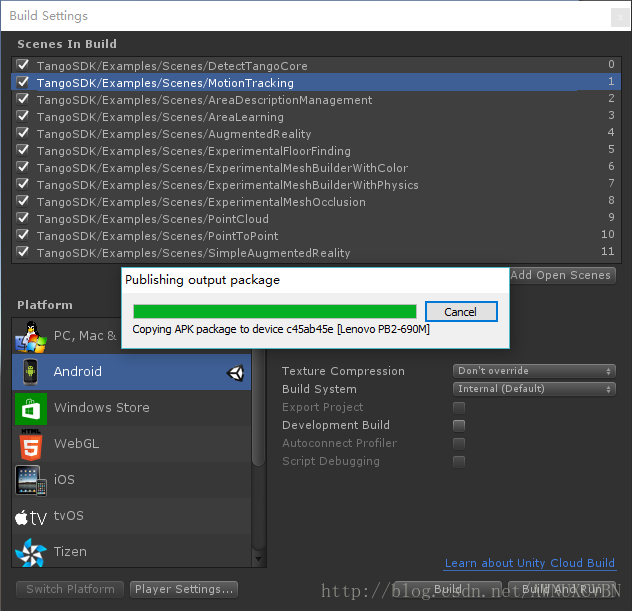Select TangoSDK/Examples/Scenes/MotionTracking scene path

(165, 83)
